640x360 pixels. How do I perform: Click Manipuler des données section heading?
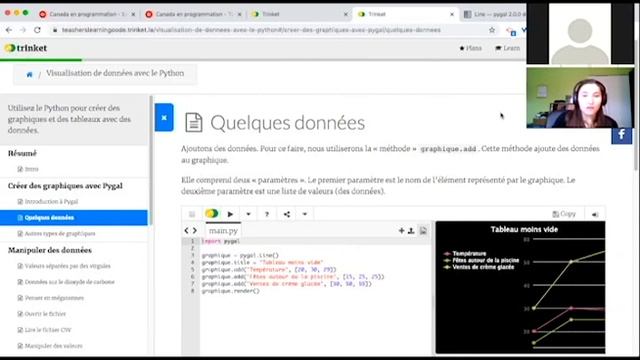click(x=50, y=250)
